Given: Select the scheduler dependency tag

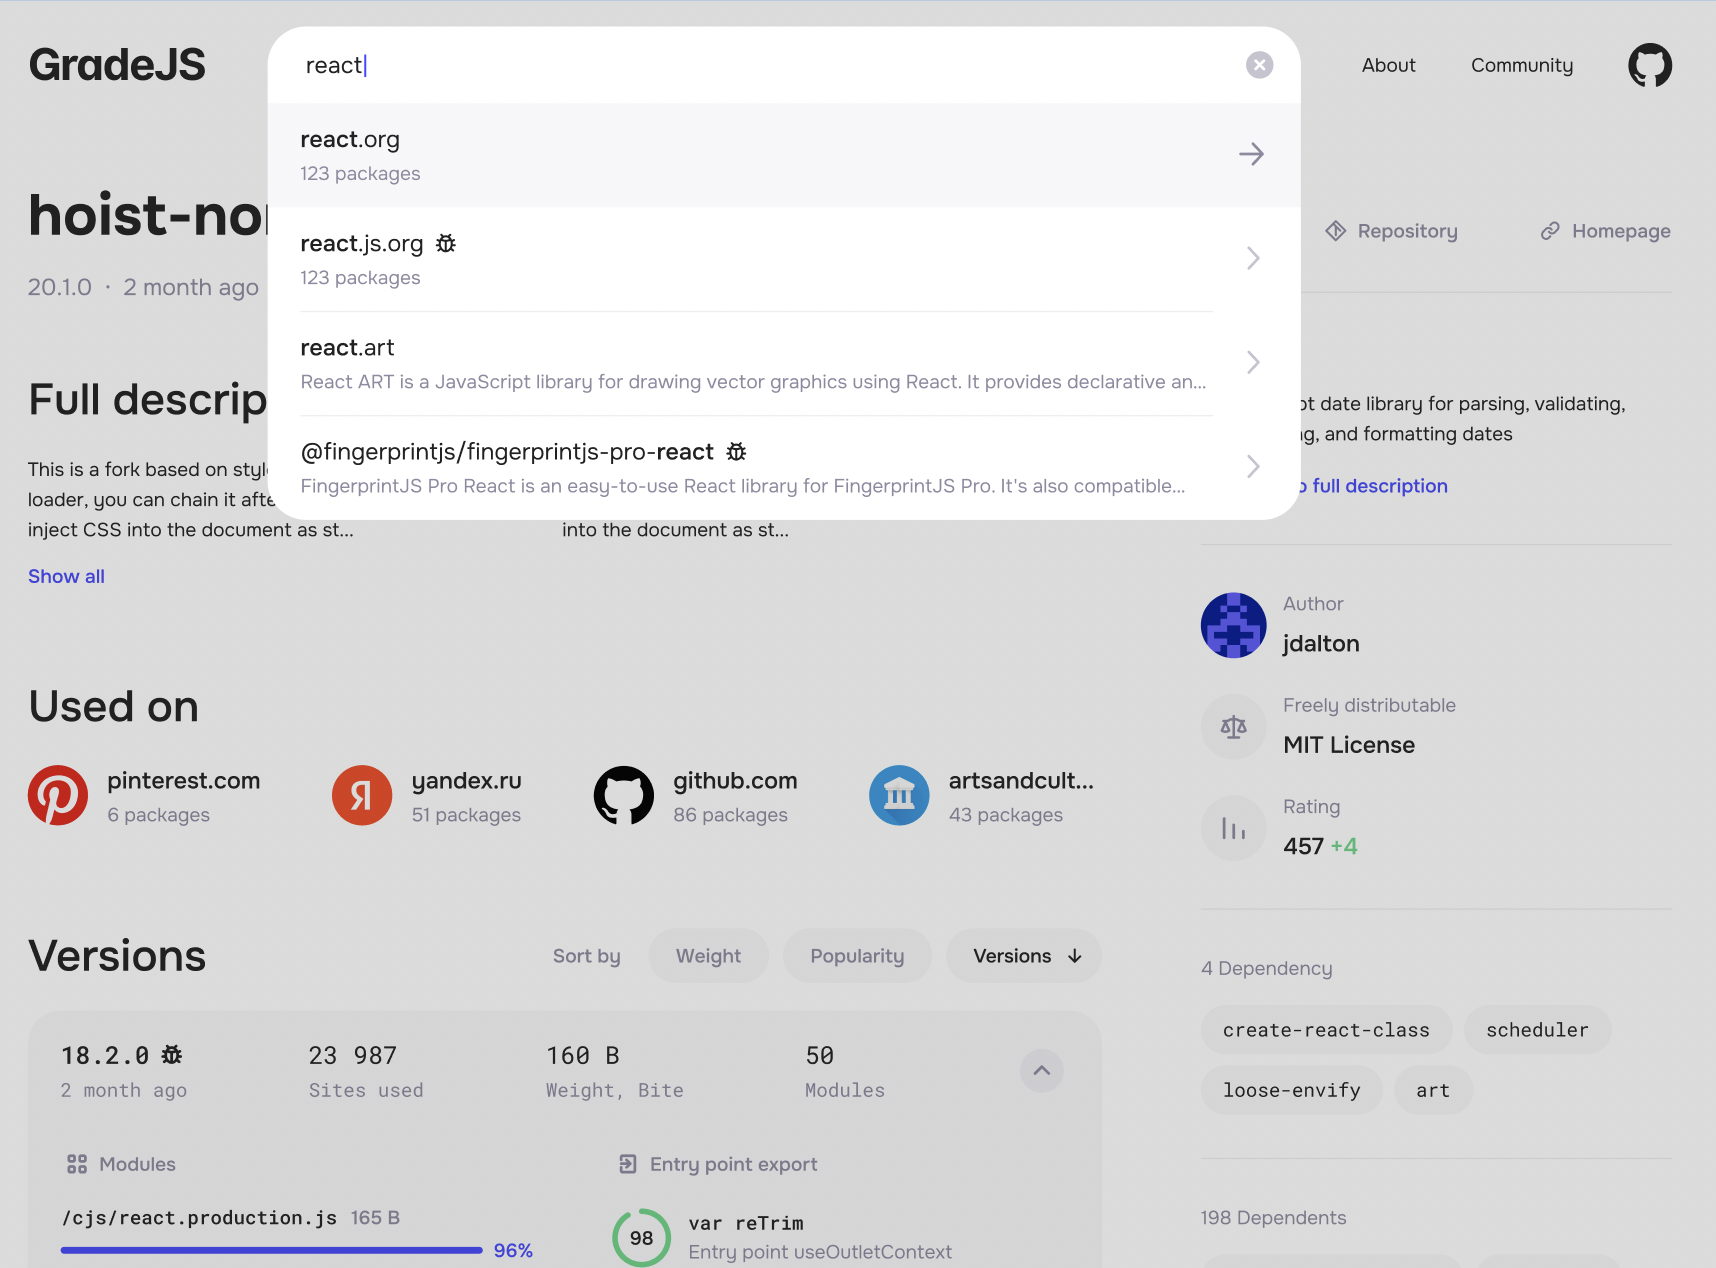Looking at the screenshot, I should 1537,1030.
